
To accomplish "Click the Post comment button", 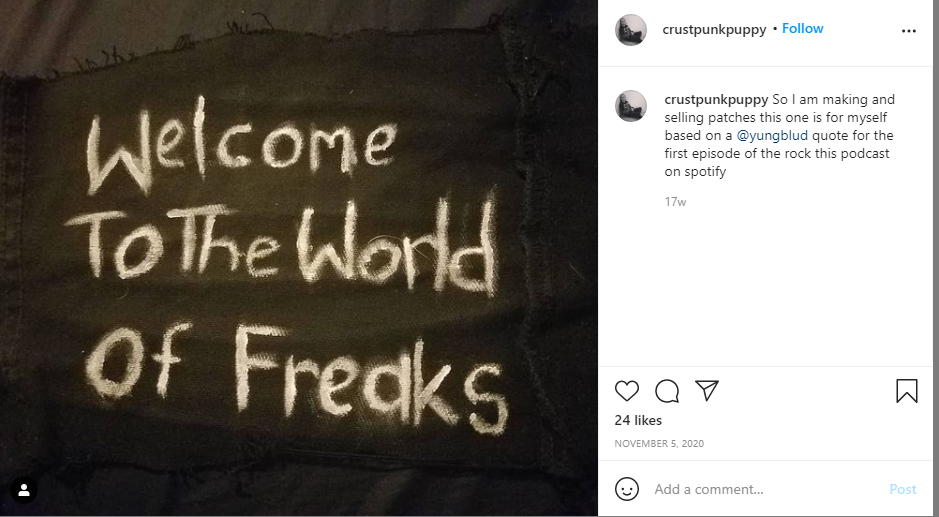I will [902, 489].
